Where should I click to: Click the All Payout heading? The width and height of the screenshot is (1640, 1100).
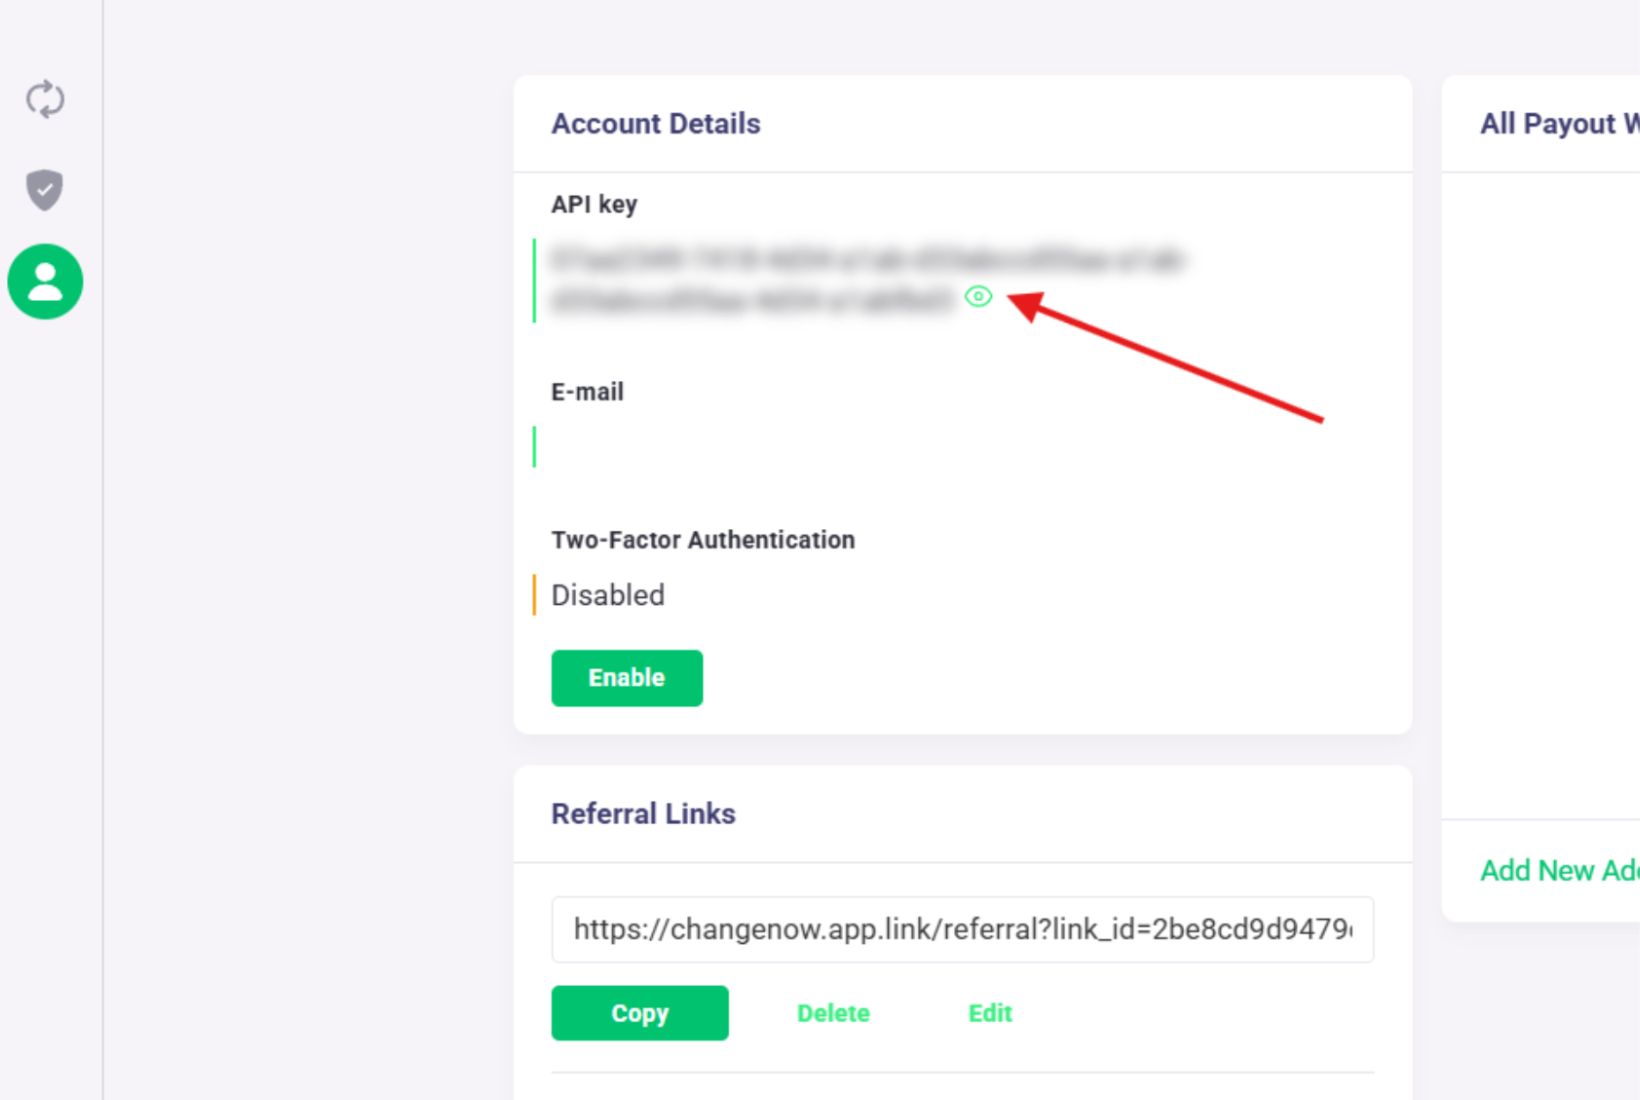[x=1560, y=124]
